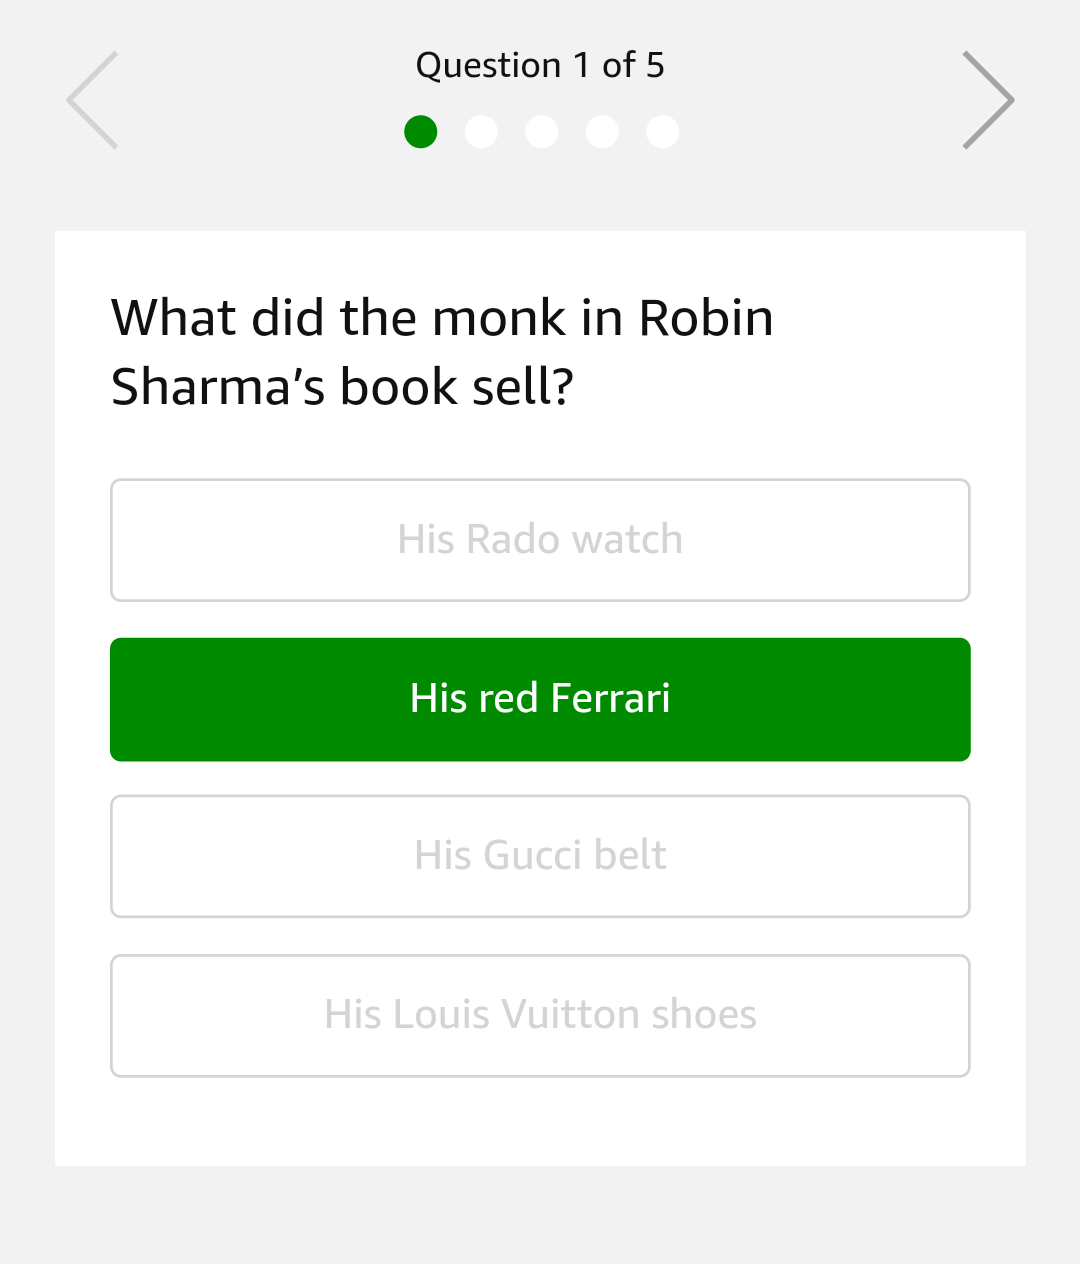Click the word "Robin" in the question

click(x=706, y=318)
